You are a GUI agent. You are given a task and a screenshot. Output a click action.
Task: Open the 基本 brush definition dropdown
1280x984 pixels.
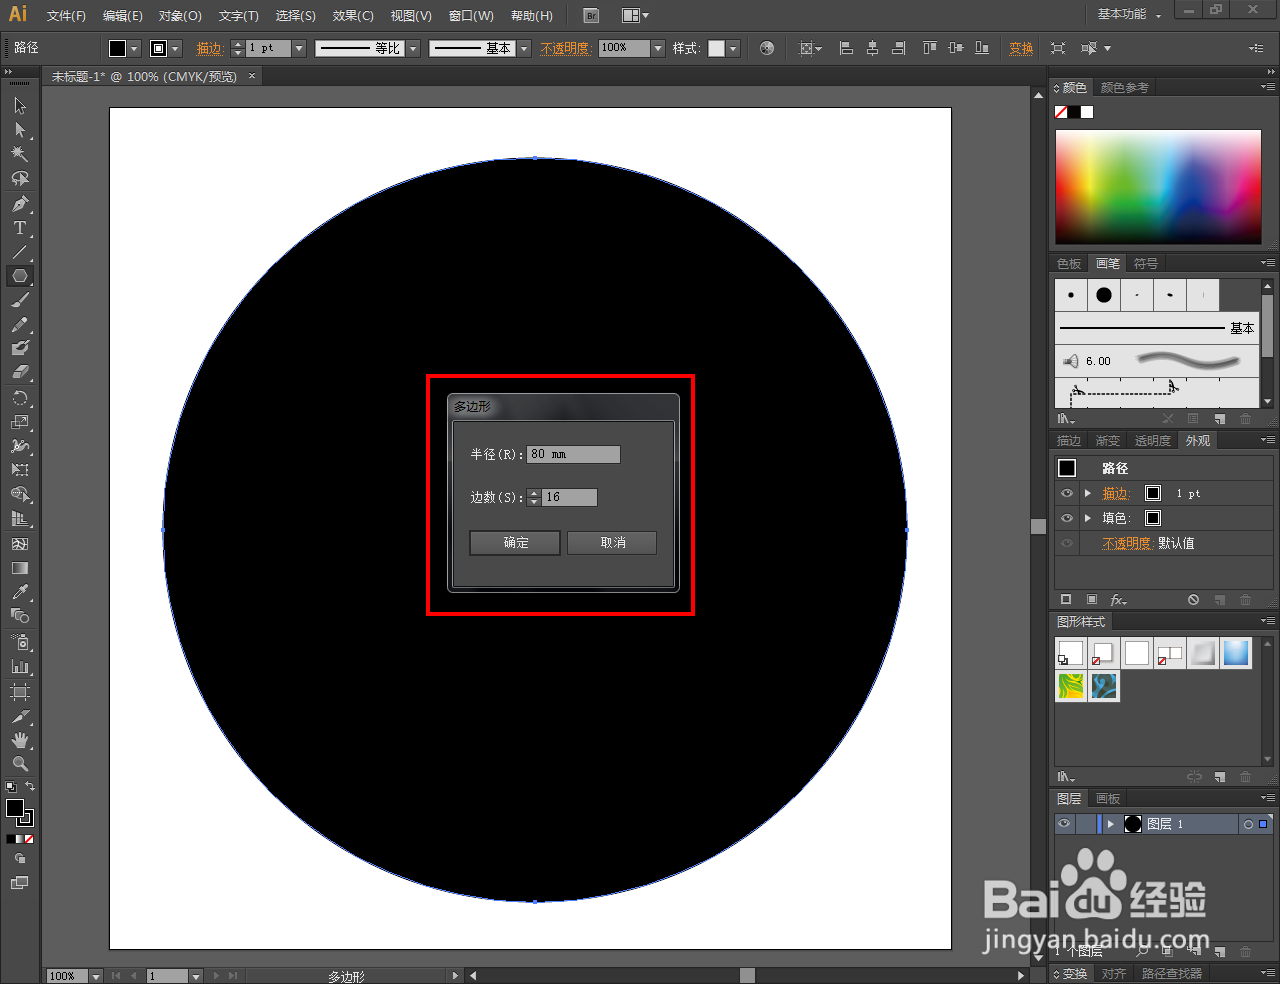coord(524,48)
